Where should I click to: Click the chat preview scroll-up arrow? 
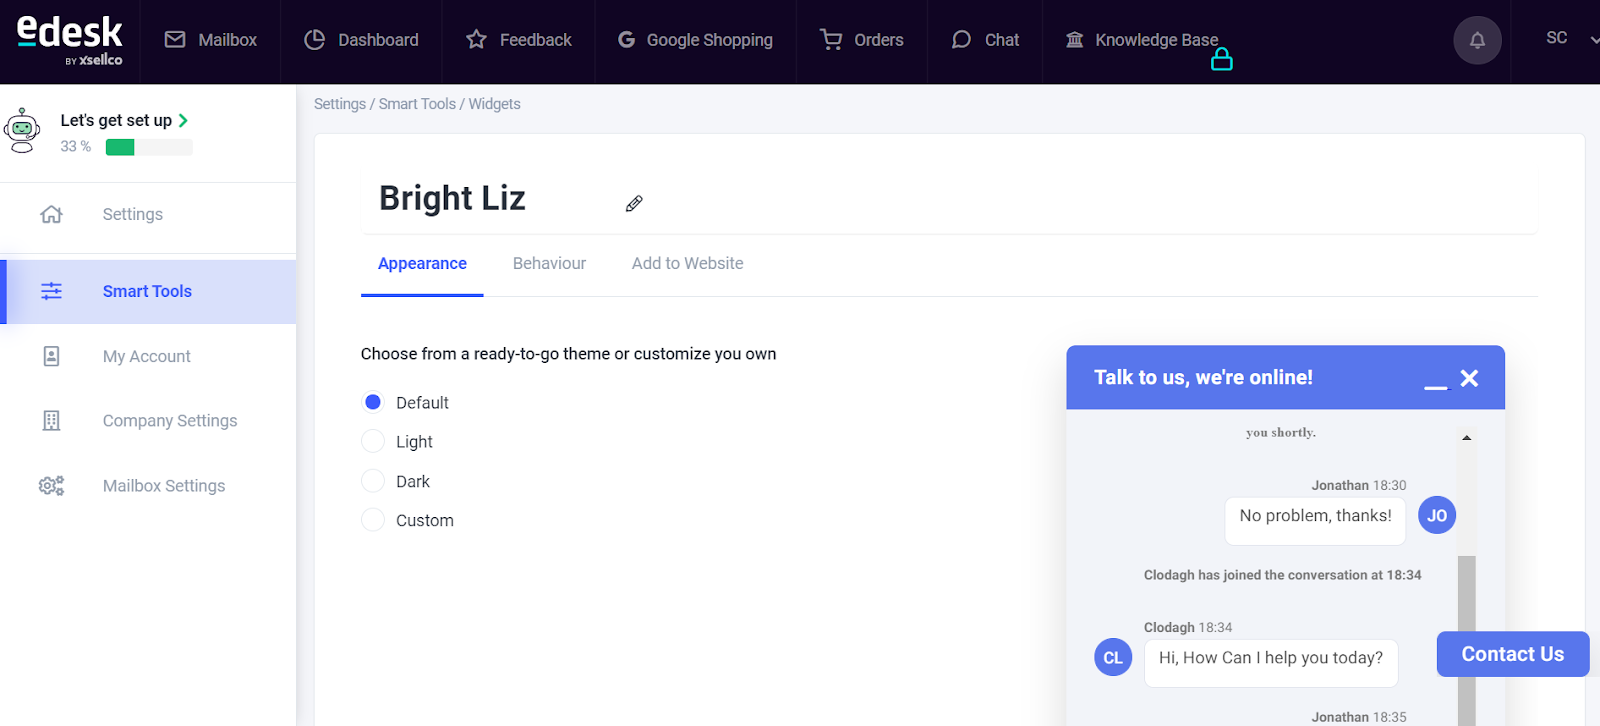(1466, 437)
